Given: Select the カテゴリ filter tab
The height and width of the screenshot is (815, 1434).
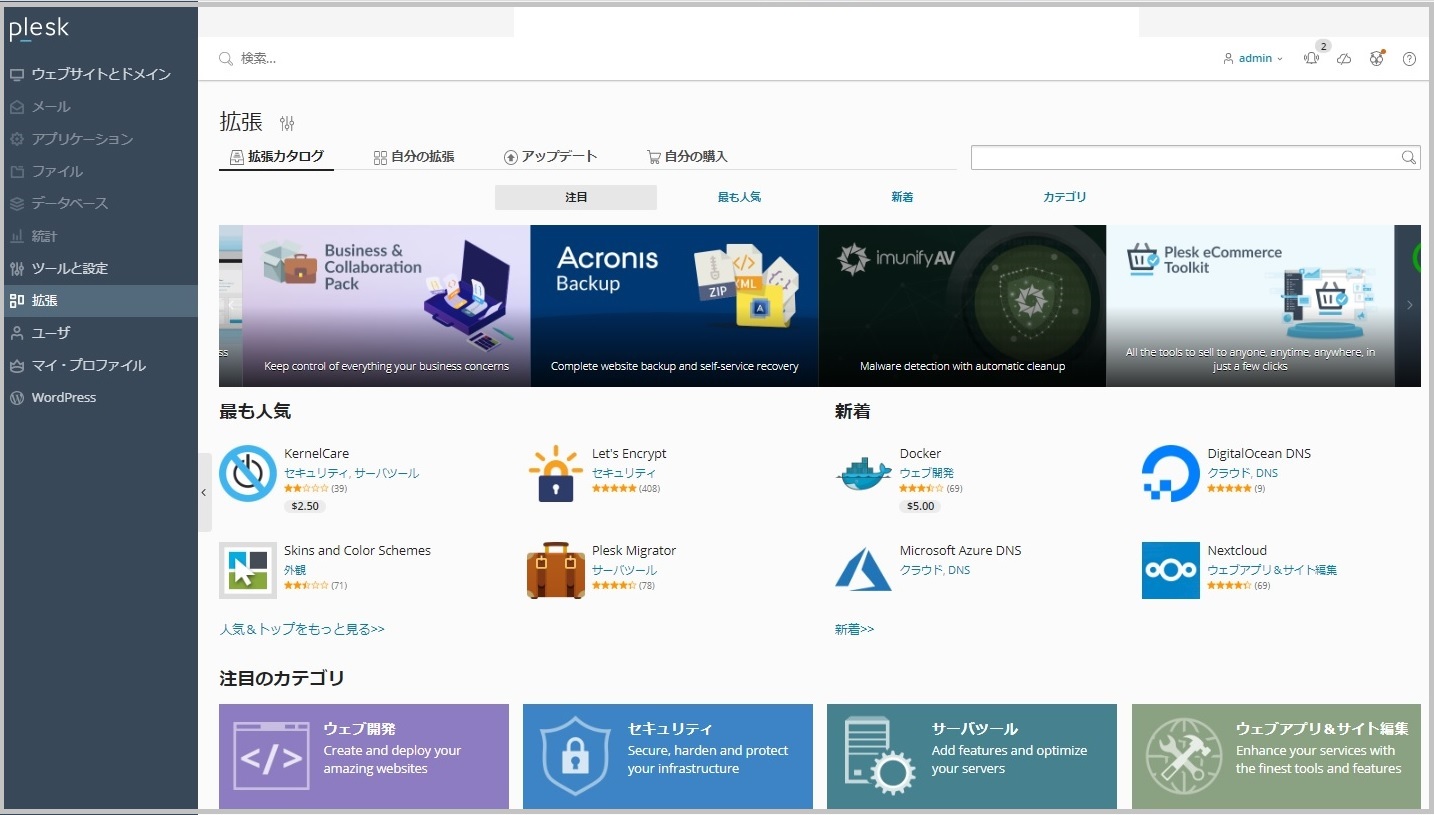Looking at the screenshot, I should [1064, 197].
